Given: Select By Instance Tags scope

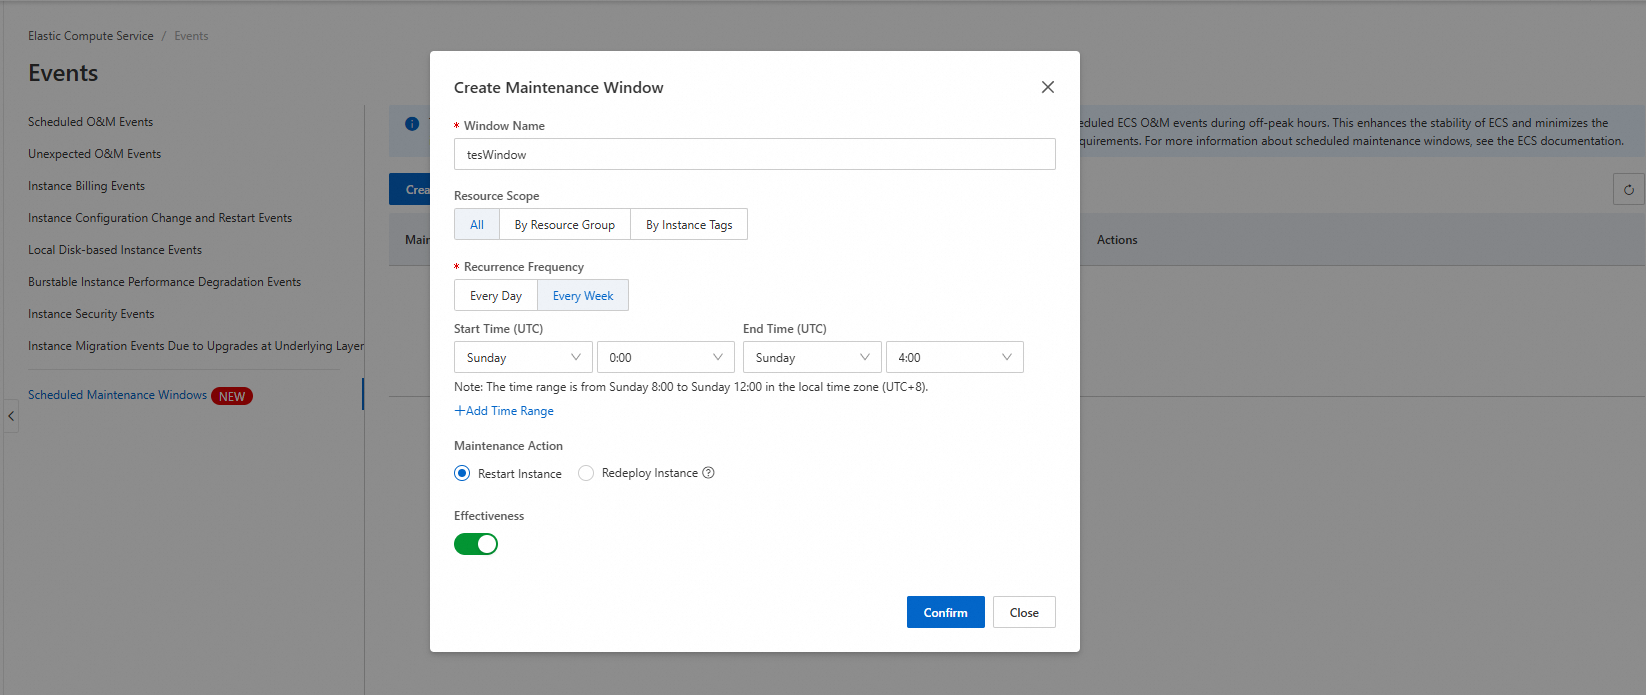Looking at the screenshot, I should click(x=689, y=225).
